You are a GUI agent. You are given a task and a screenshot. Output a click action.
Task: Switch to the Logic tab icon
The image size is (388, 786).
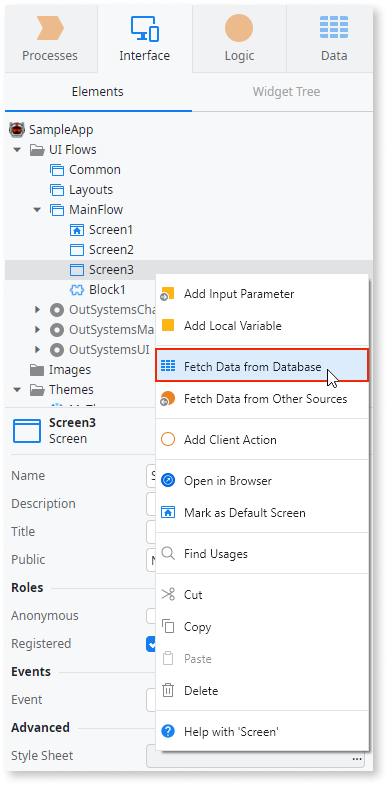click(x=239, y=28)
